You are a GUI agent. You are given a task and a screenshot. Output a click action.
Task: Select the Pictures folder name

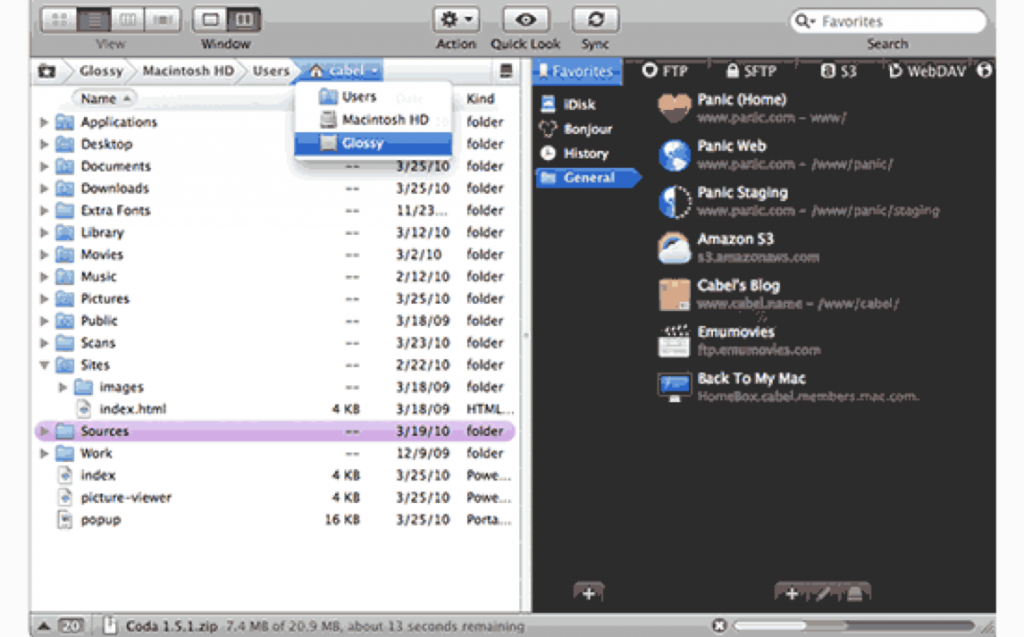[x=105, y=299]
